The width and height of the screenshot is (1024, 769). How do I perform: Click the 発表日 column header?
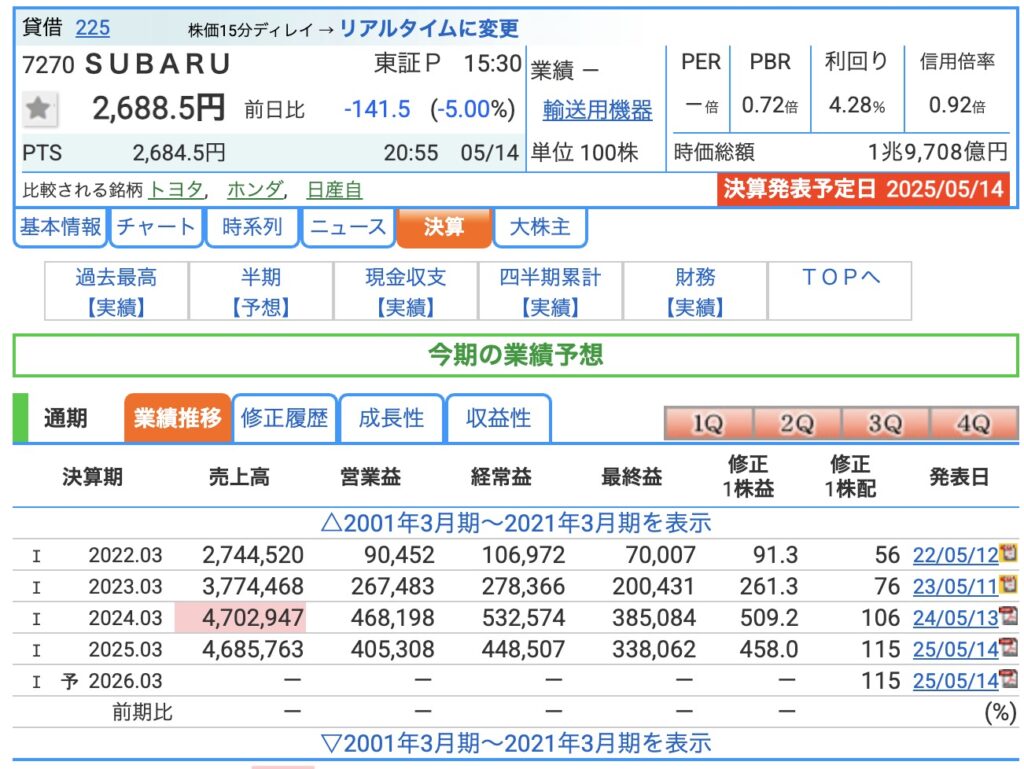[x=959, y=477]
